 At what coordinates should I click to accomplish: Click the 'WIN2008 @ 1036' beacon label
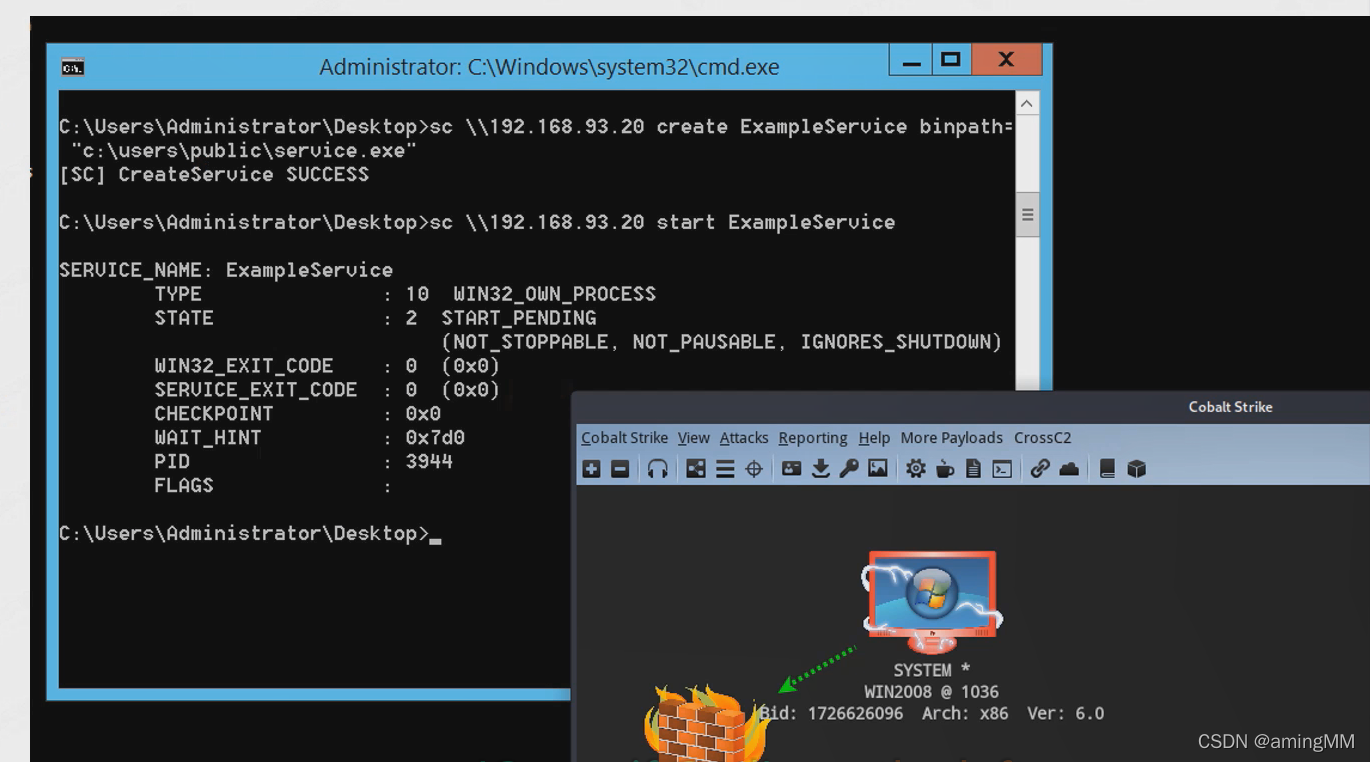pyautogui.click(x=931, y=692)
